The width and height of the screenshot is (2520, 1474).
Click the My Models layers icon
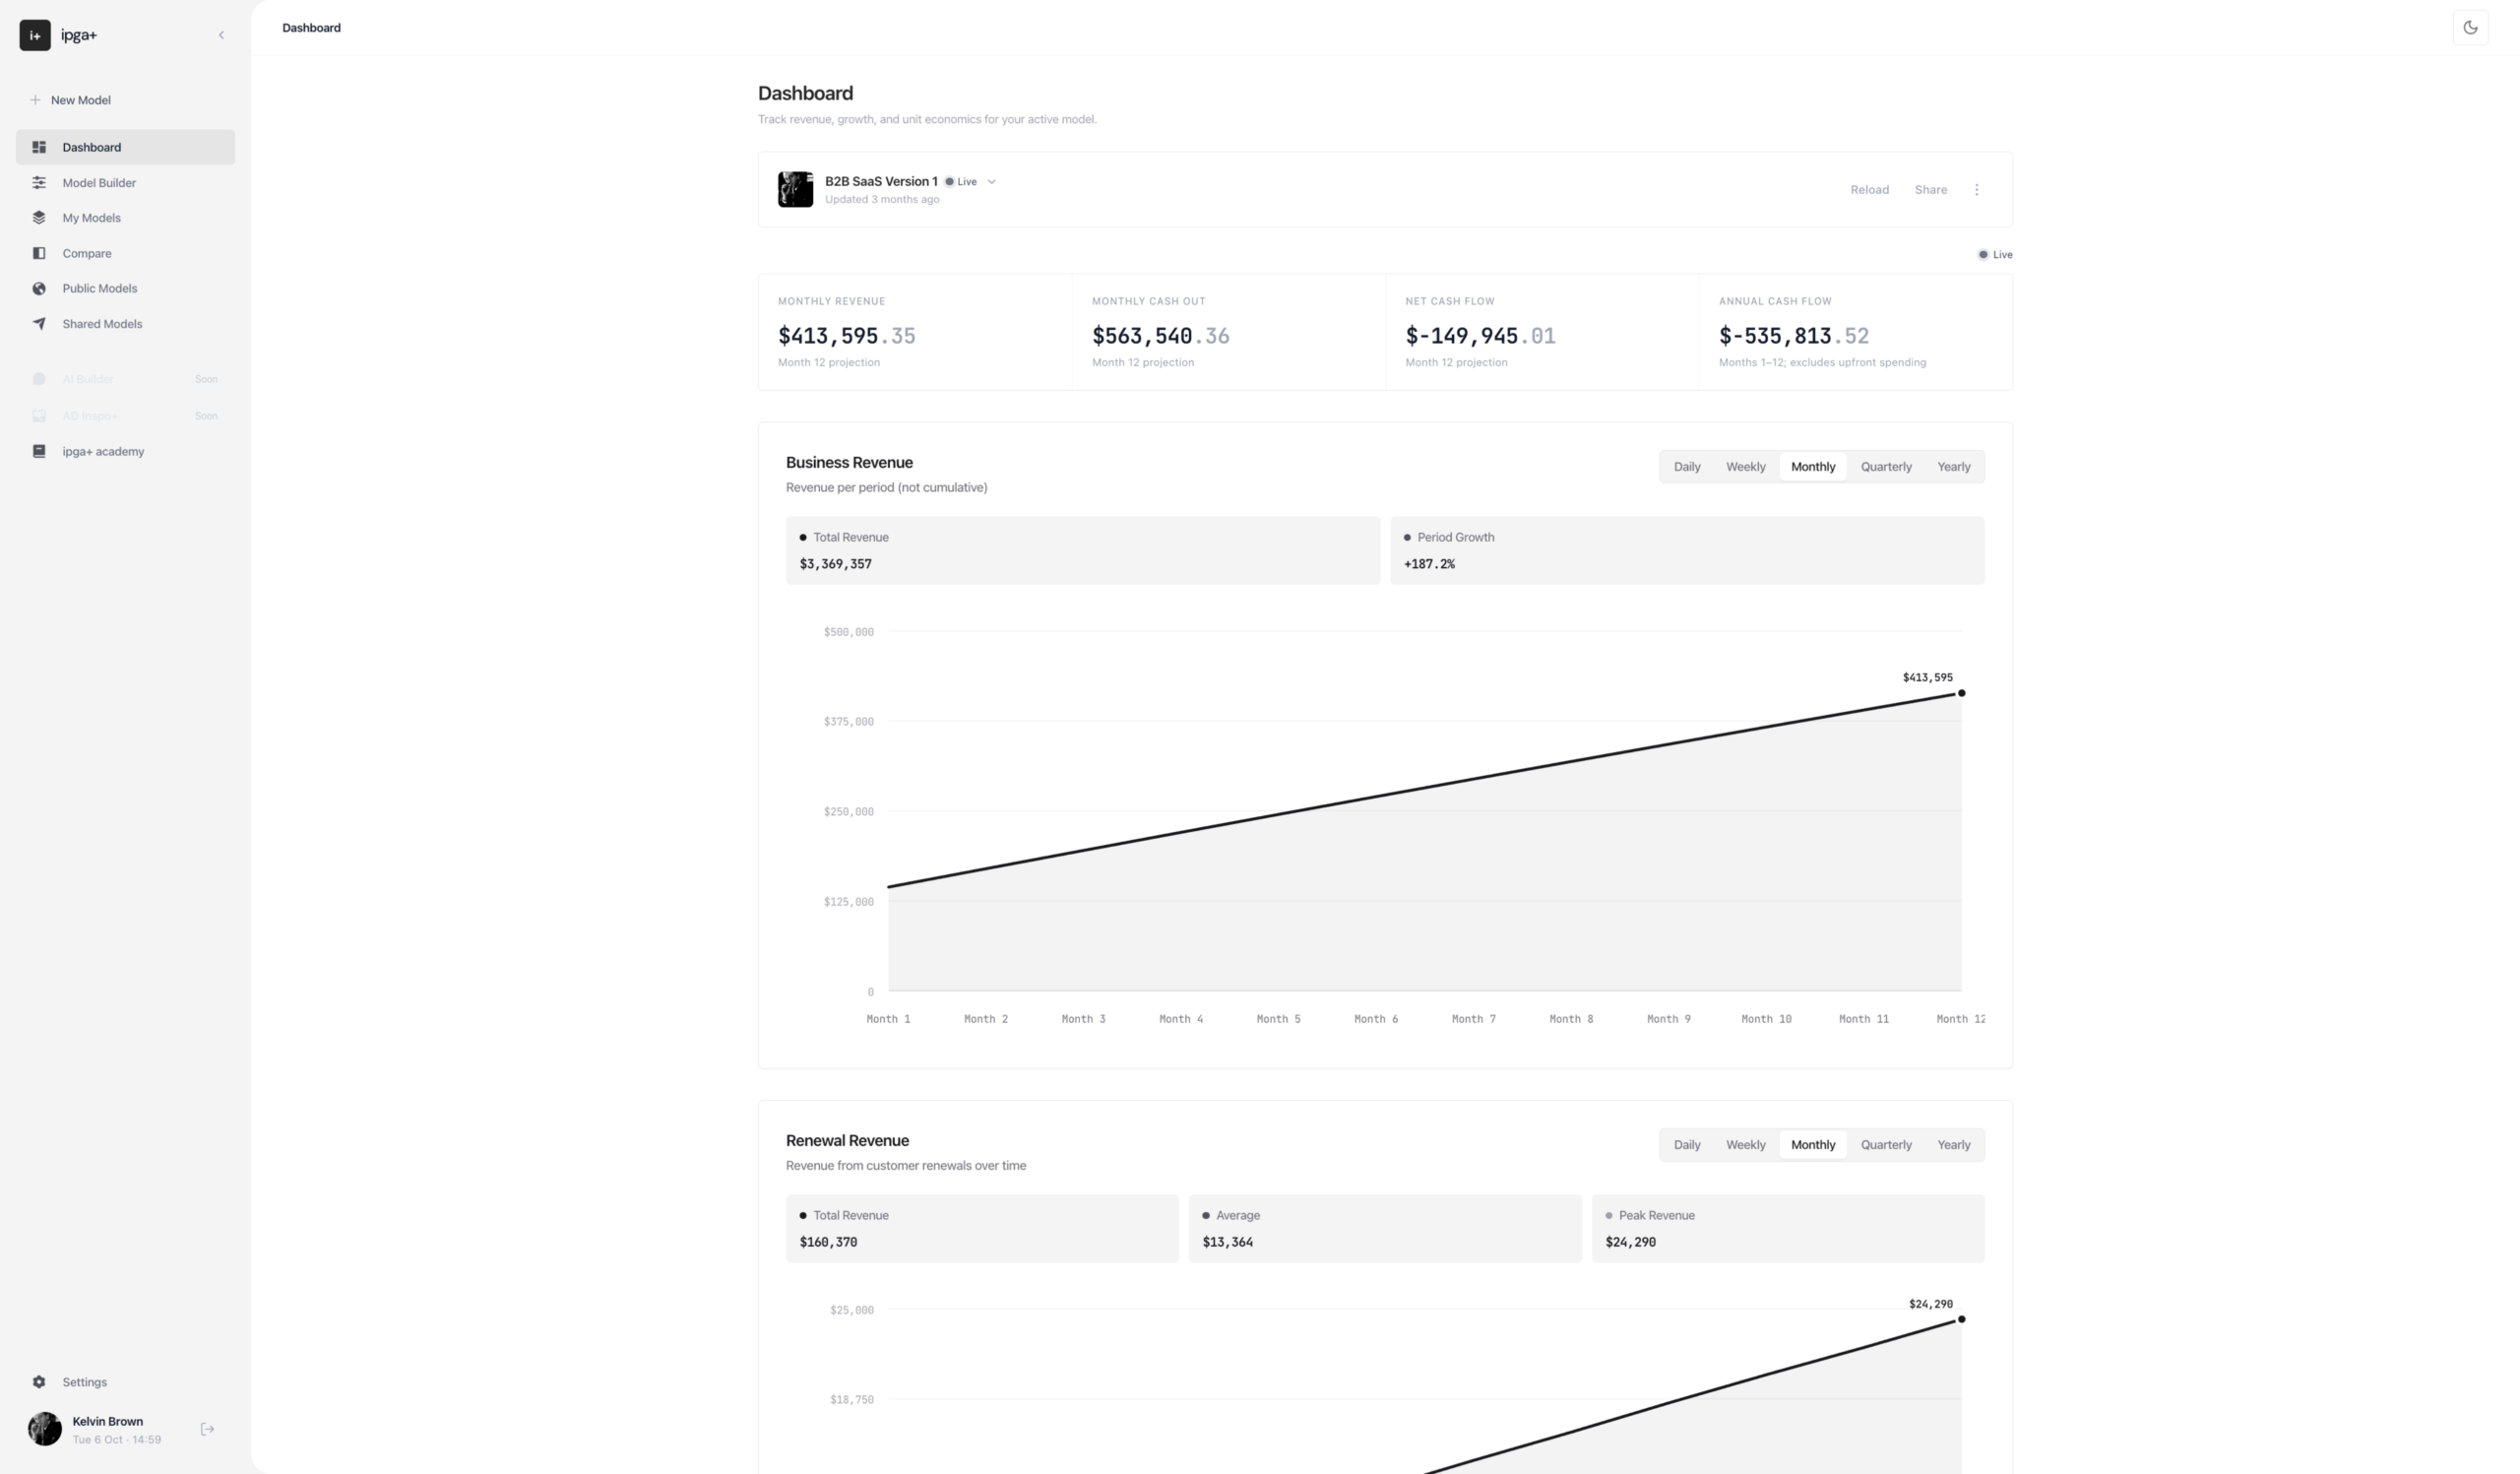click(39, 218)
